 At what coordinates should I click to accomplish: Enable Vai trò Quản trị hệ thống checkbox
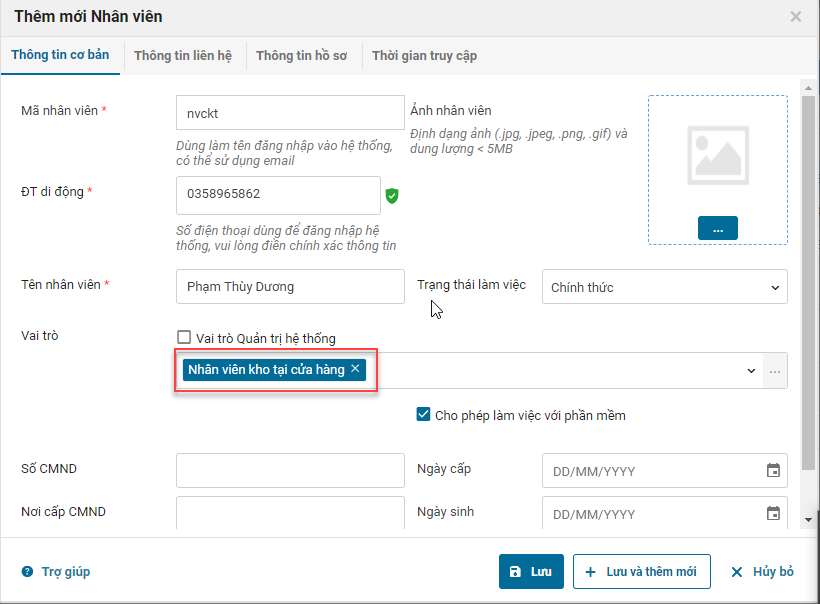[x=183, y=338]
